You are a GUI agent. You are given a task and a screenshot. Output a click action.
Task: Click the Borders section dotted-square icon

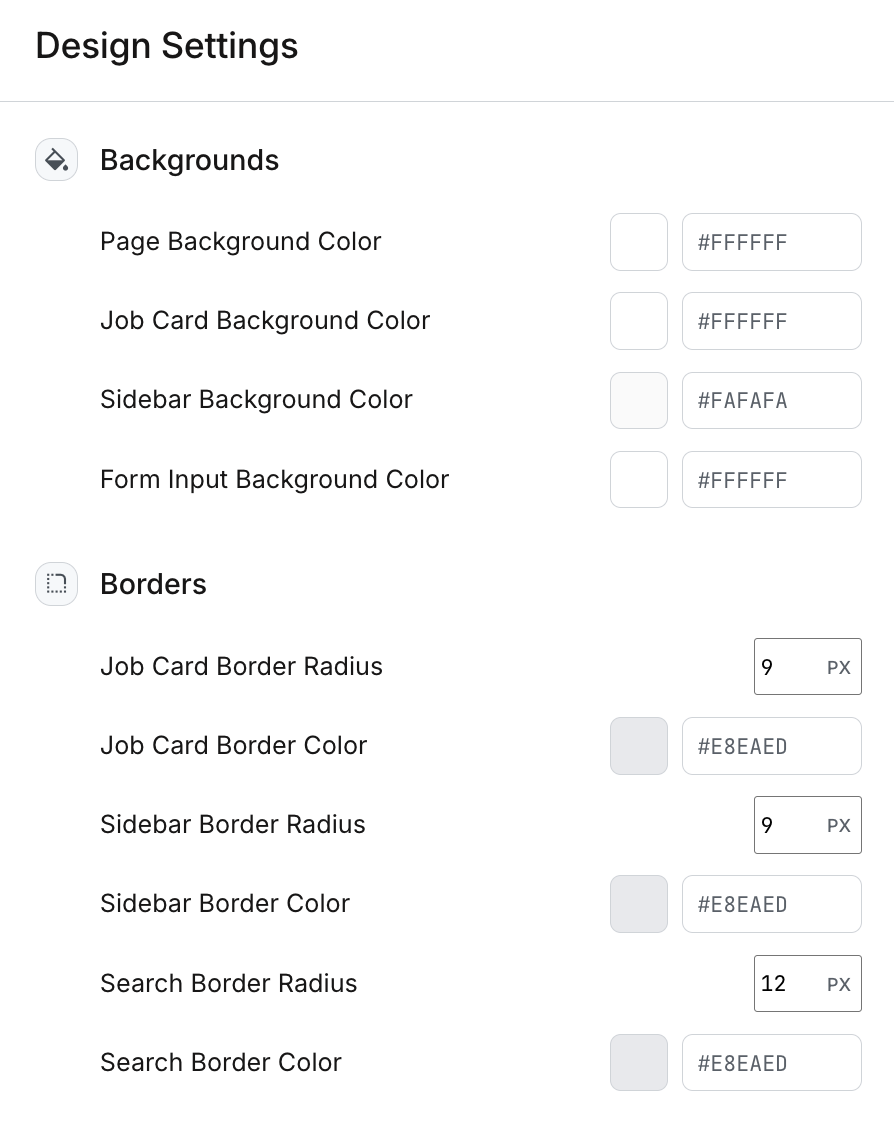[56, 584]
